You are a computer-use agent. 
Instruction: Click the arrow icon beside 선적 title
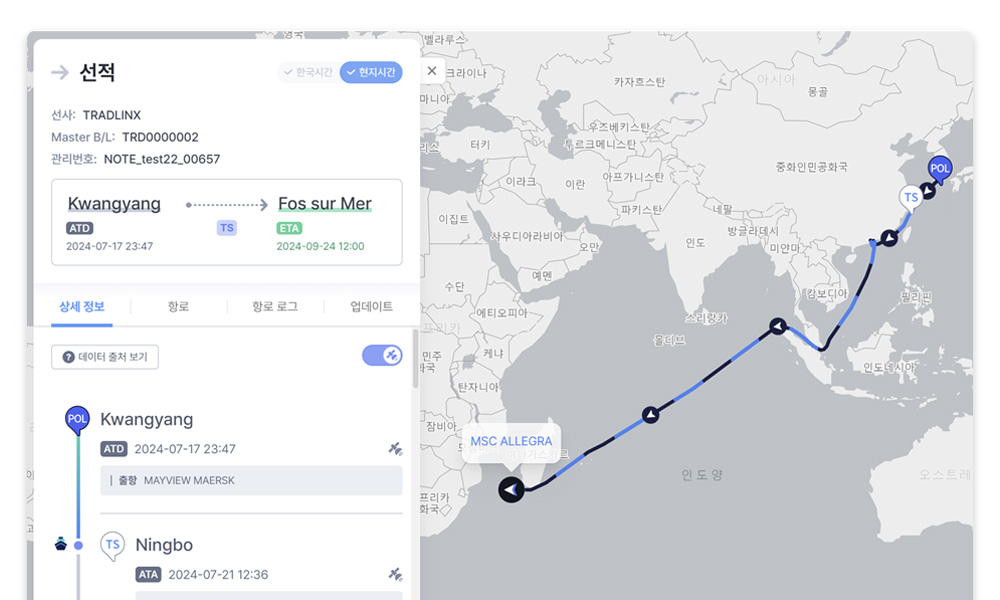pos(60,72)
